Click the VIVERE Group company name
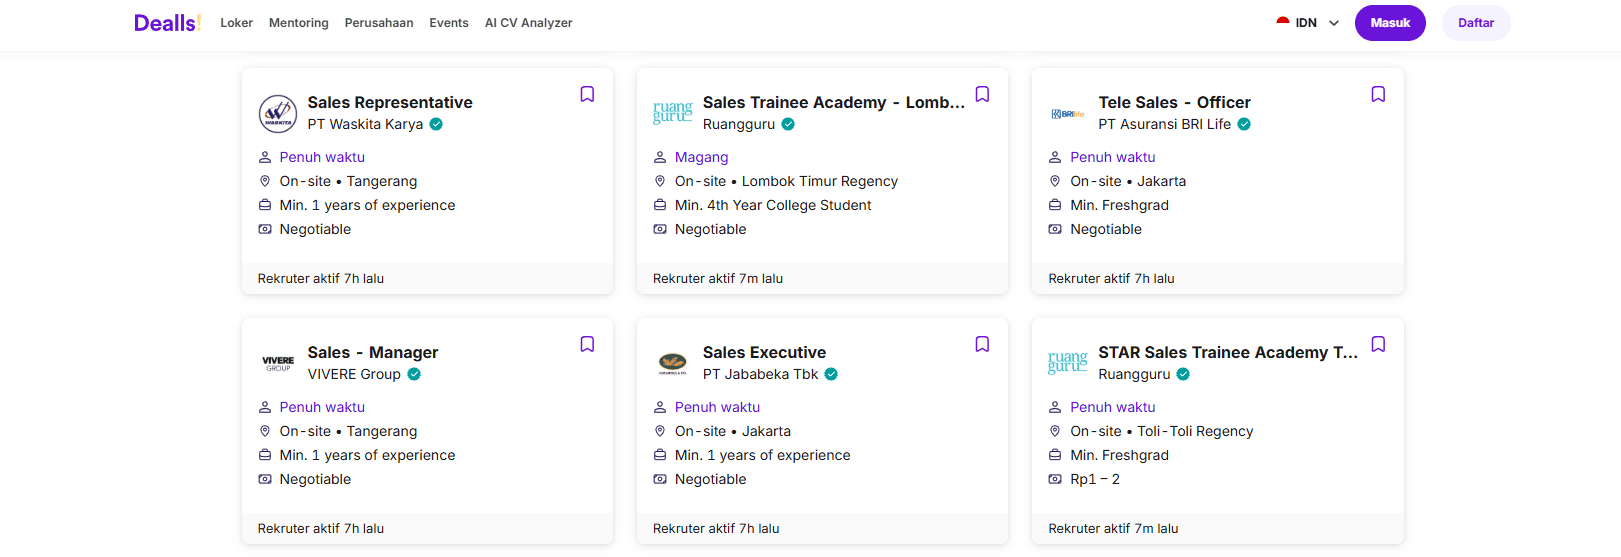The width and height of the screenshot is (1621, 557). coord(354,374)
